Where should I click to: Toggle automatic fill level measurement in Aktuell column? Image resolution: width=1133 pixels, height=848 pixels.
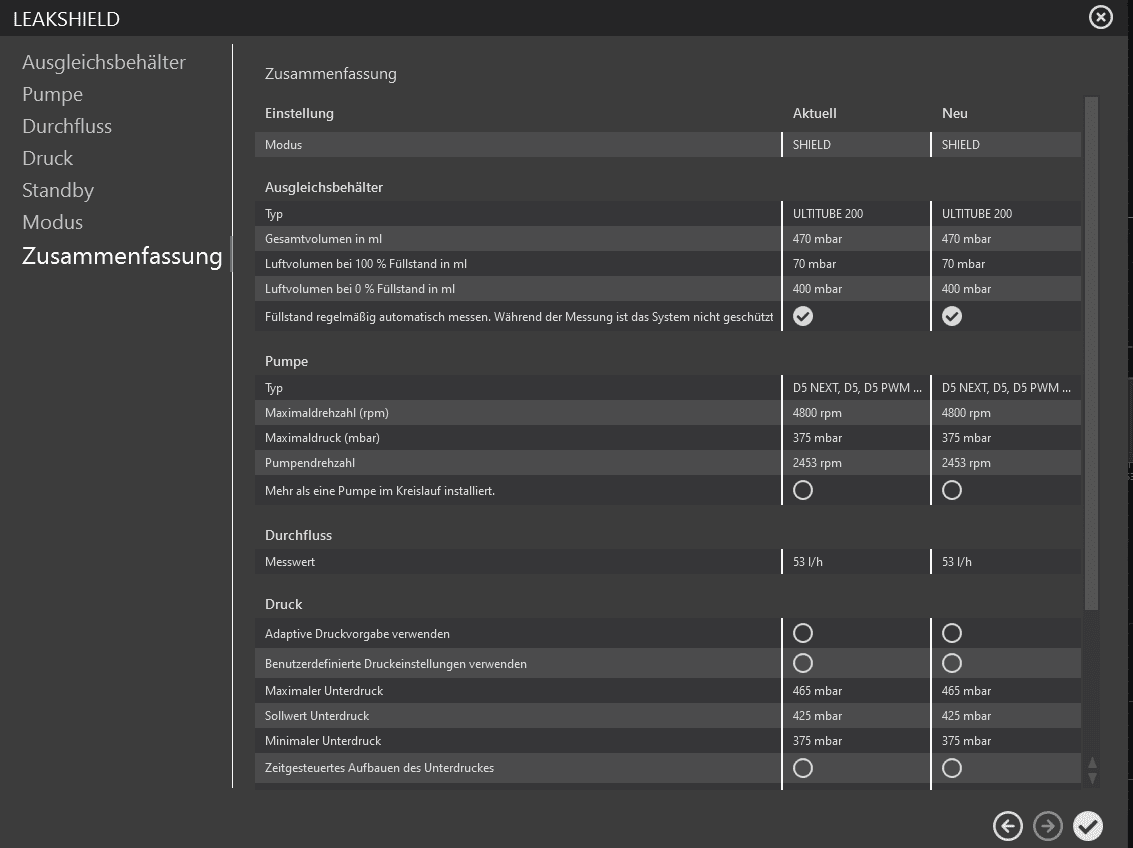click(x=803, y=316)
